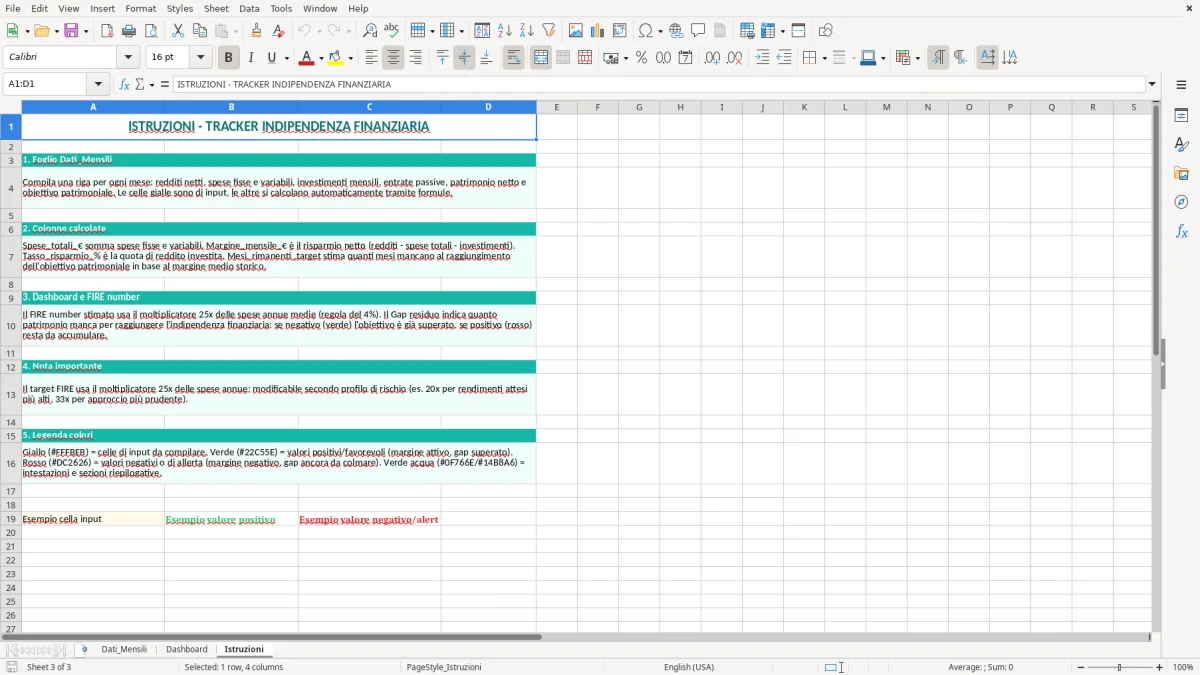Open the sidebar Gallery icon

(x=1181, y=173)
